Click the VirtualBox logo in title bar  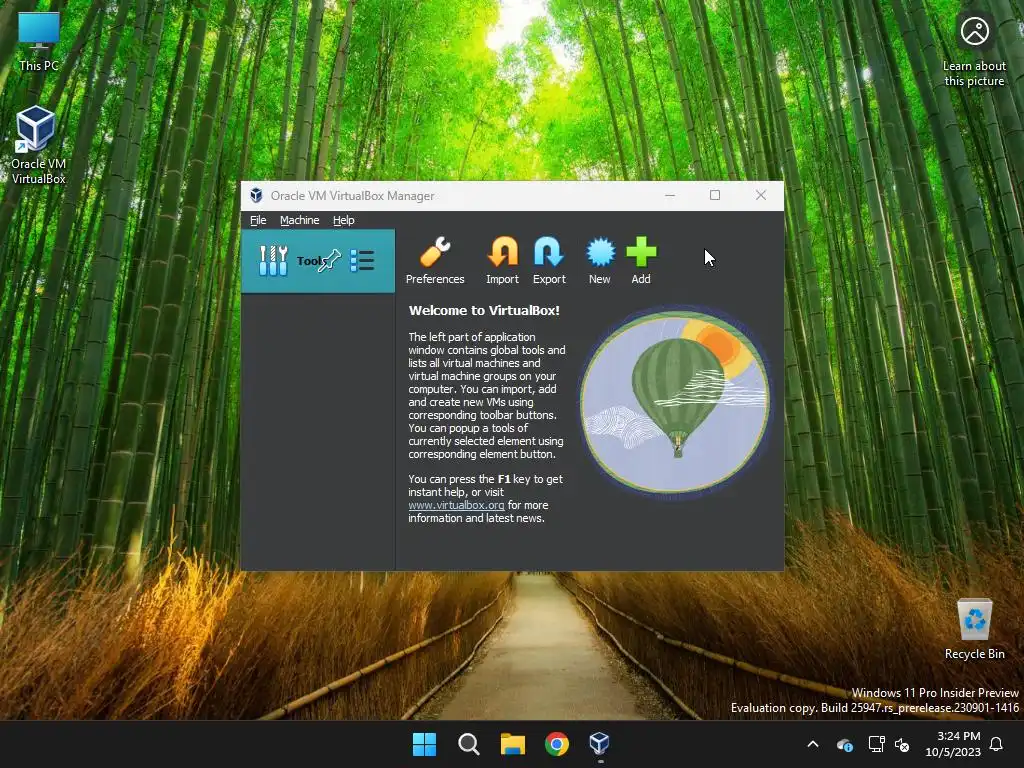tap(257, 195)
